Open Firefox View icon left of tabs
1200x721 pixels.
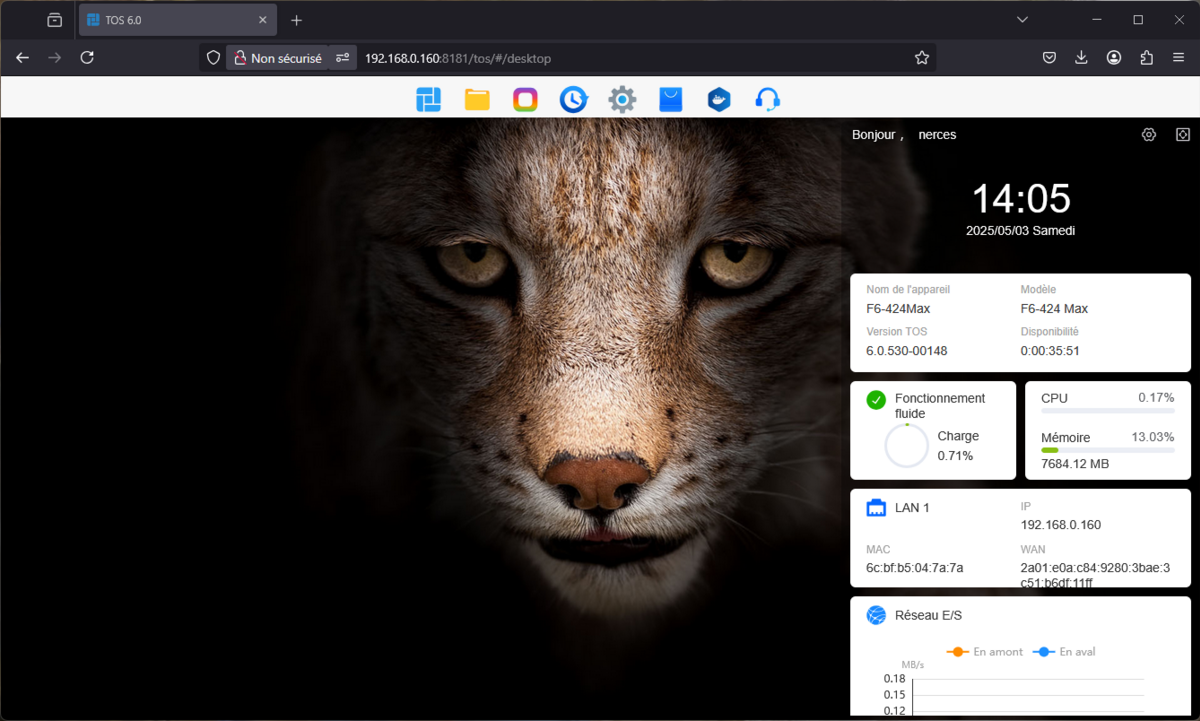coord(54,20)
